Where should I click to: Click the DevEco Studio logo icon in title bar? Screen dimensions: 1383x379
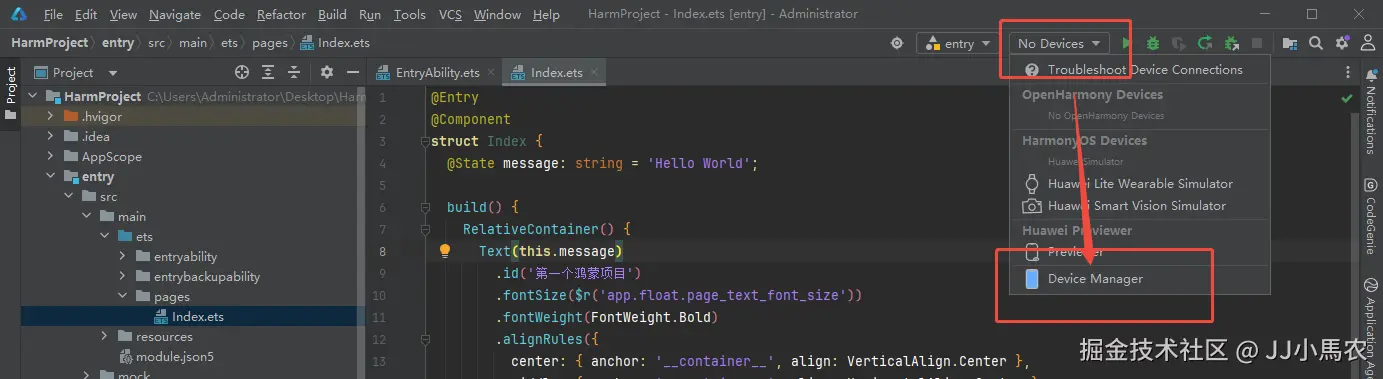19,14
